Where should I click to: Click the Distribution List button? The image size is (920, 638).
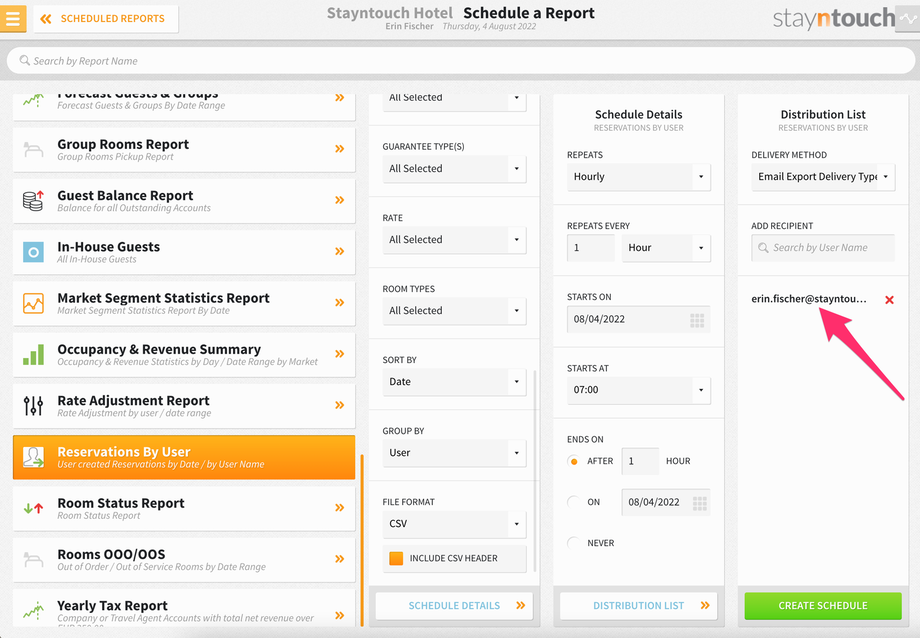point(638,606)
